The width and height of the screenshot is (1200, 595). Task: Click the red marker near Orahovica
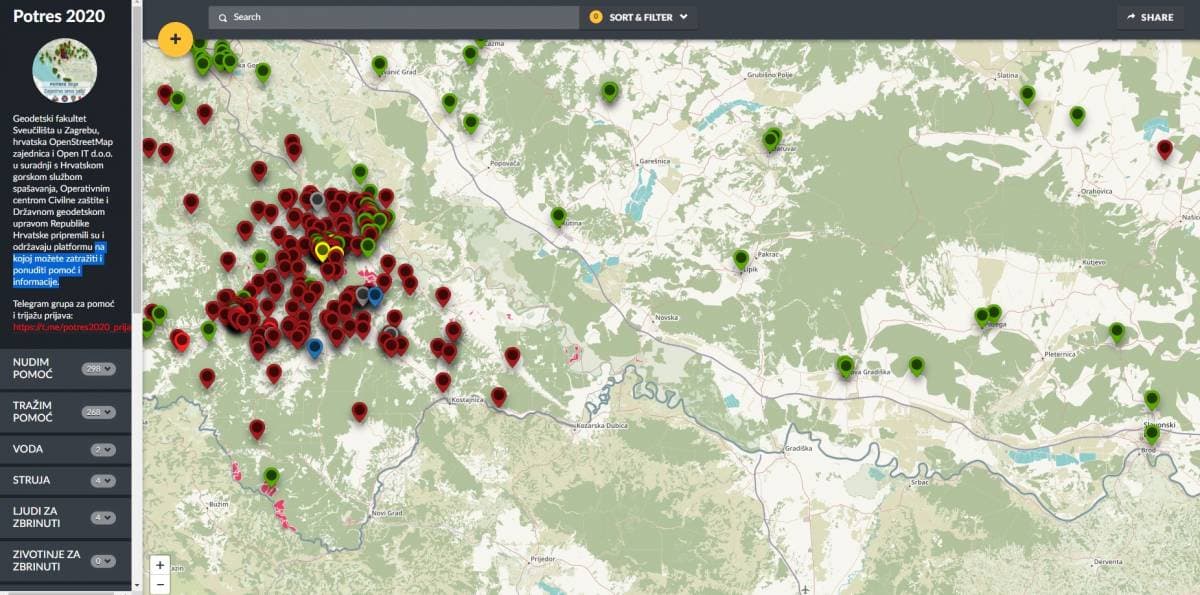[x=1164, y=150]
